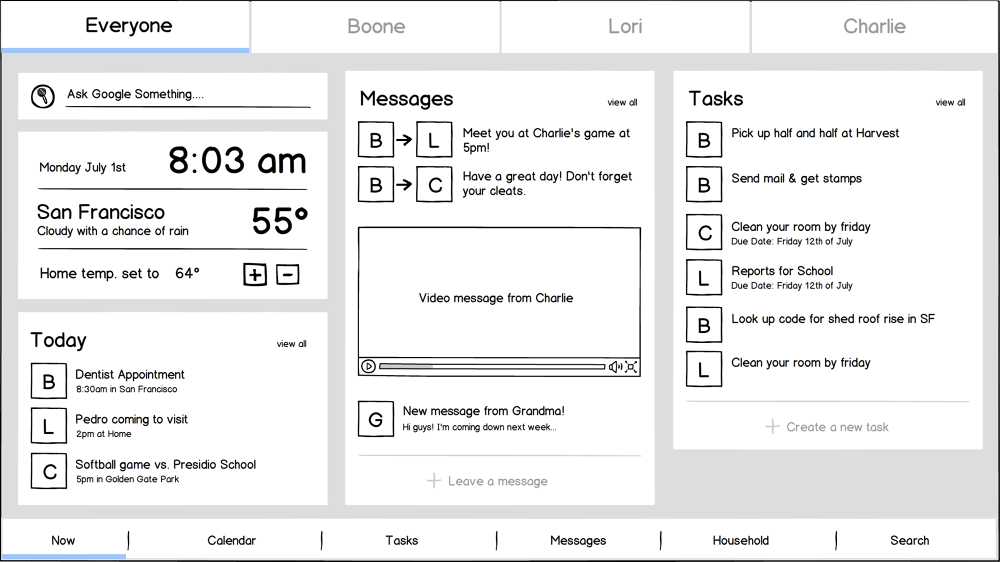Click B icon for Send mail & get stamps
This screenshot has width=1000, height=562.
[x=704, y=185]
